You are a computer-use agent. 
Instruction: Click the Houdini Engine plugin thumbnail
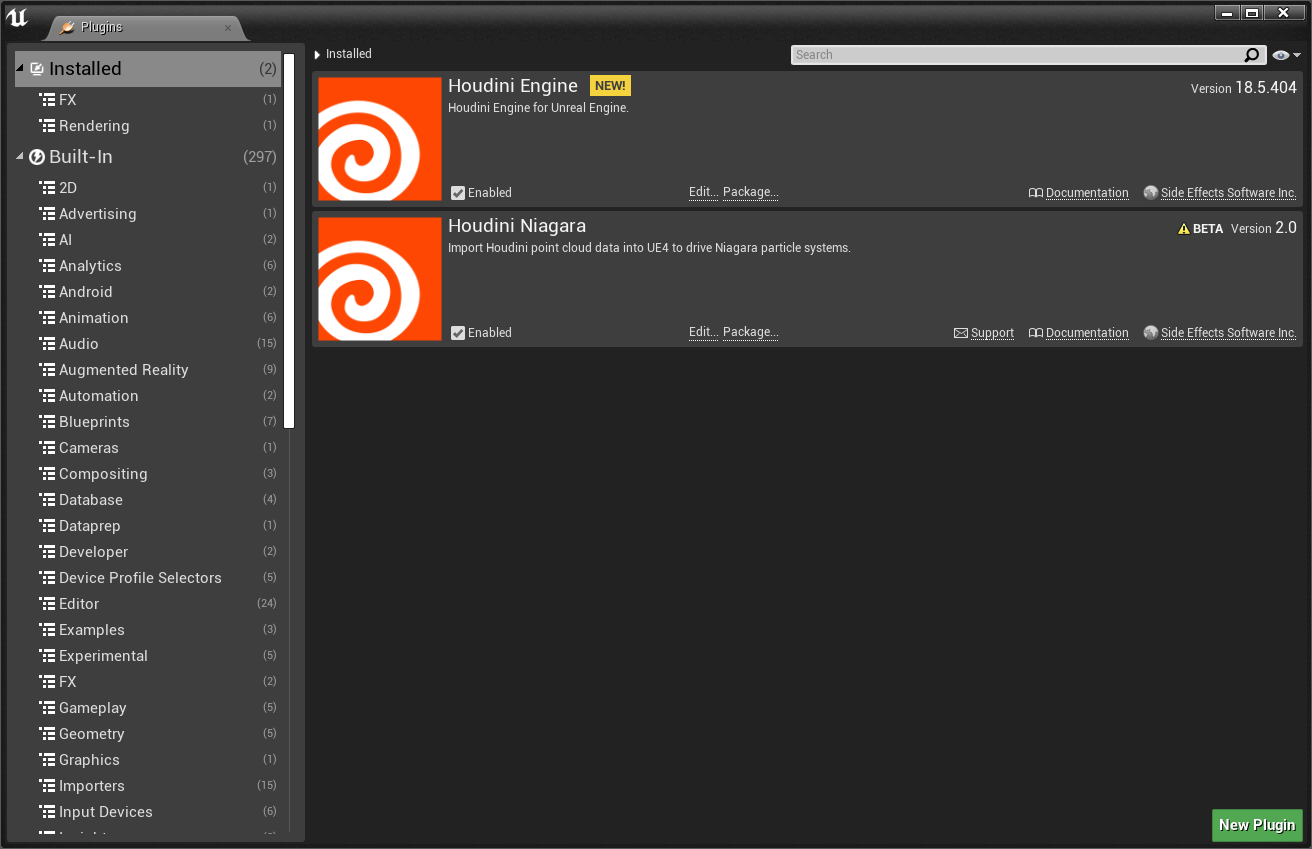click(380, 139)
